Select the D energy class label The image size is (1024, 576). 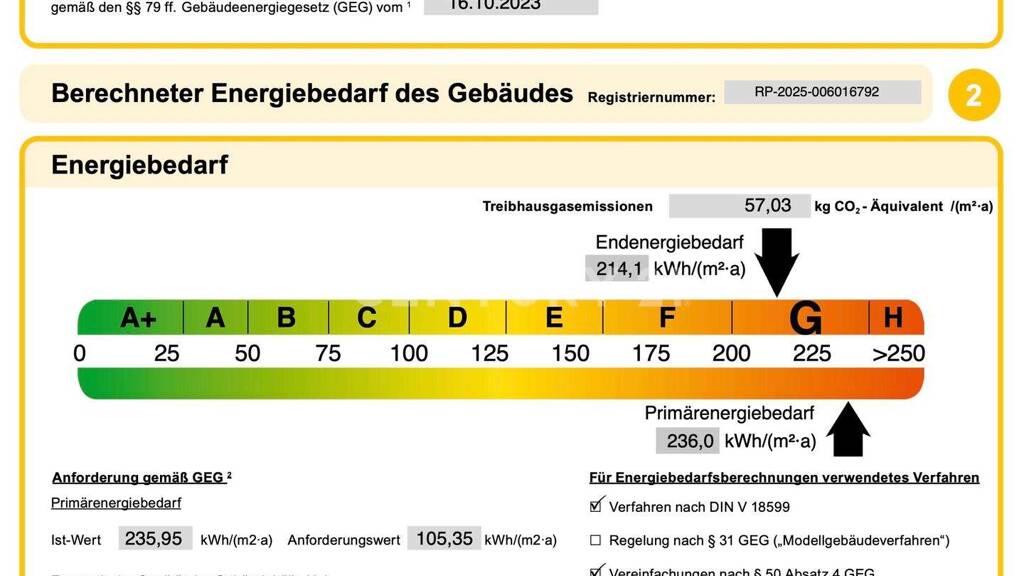[457, 318]
